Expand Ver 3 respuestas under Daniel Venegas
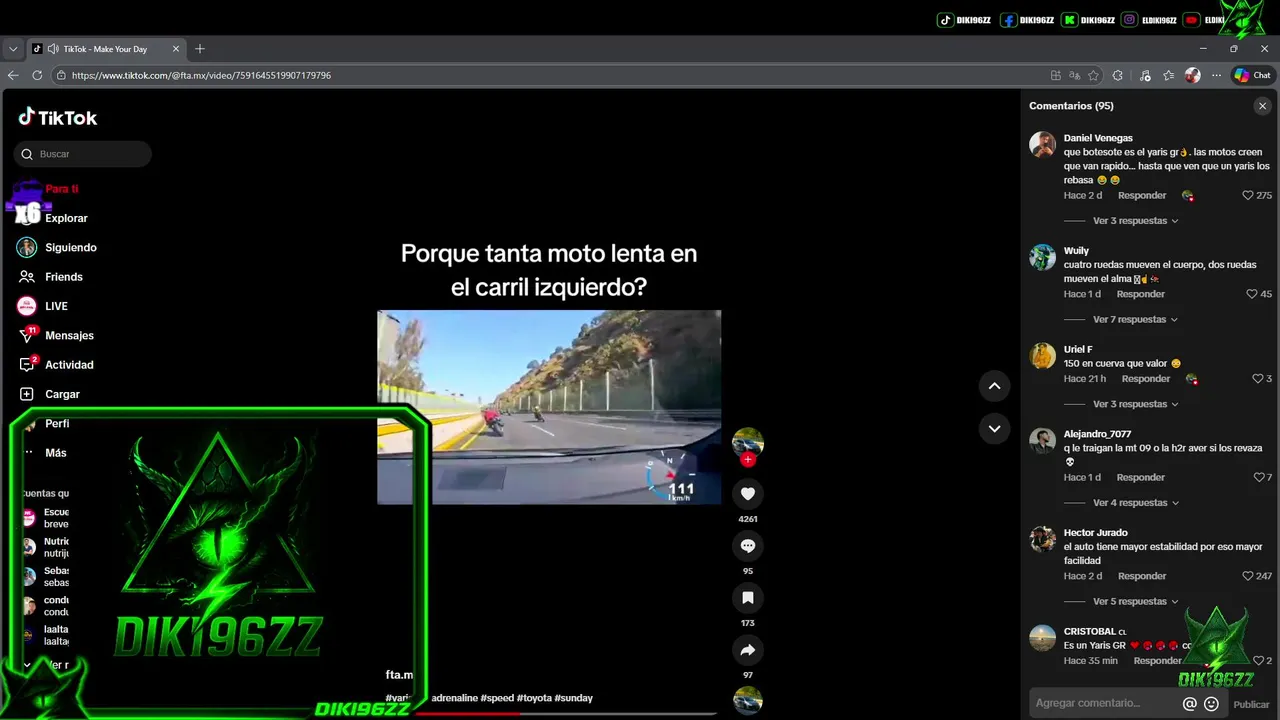Viewport: 1280px width, 720px height. click(1136, 221)
